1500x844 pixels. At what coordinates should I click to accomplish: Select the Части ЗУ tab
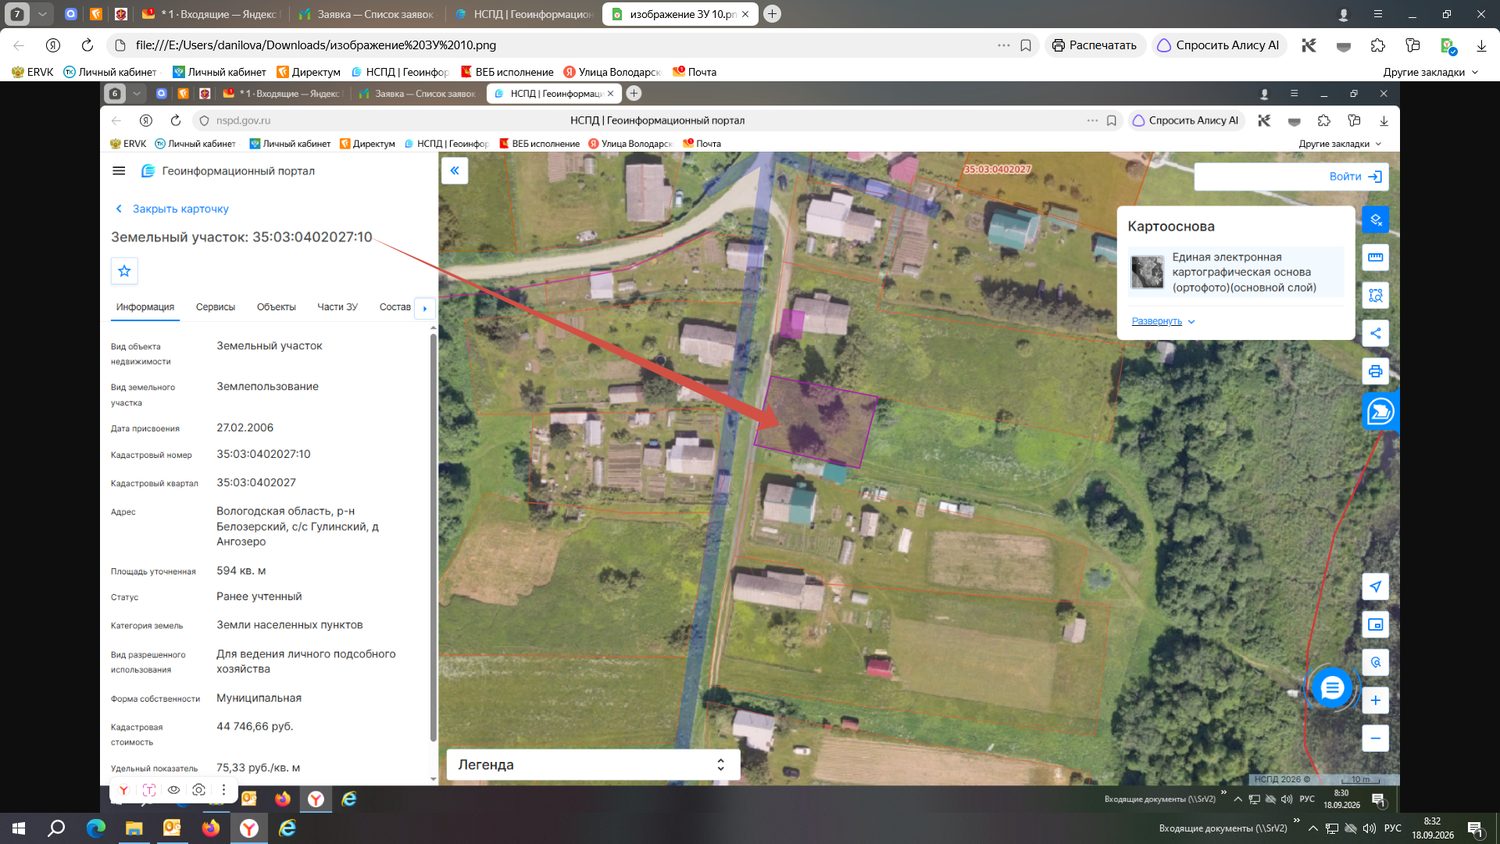(x=337, y=307)
